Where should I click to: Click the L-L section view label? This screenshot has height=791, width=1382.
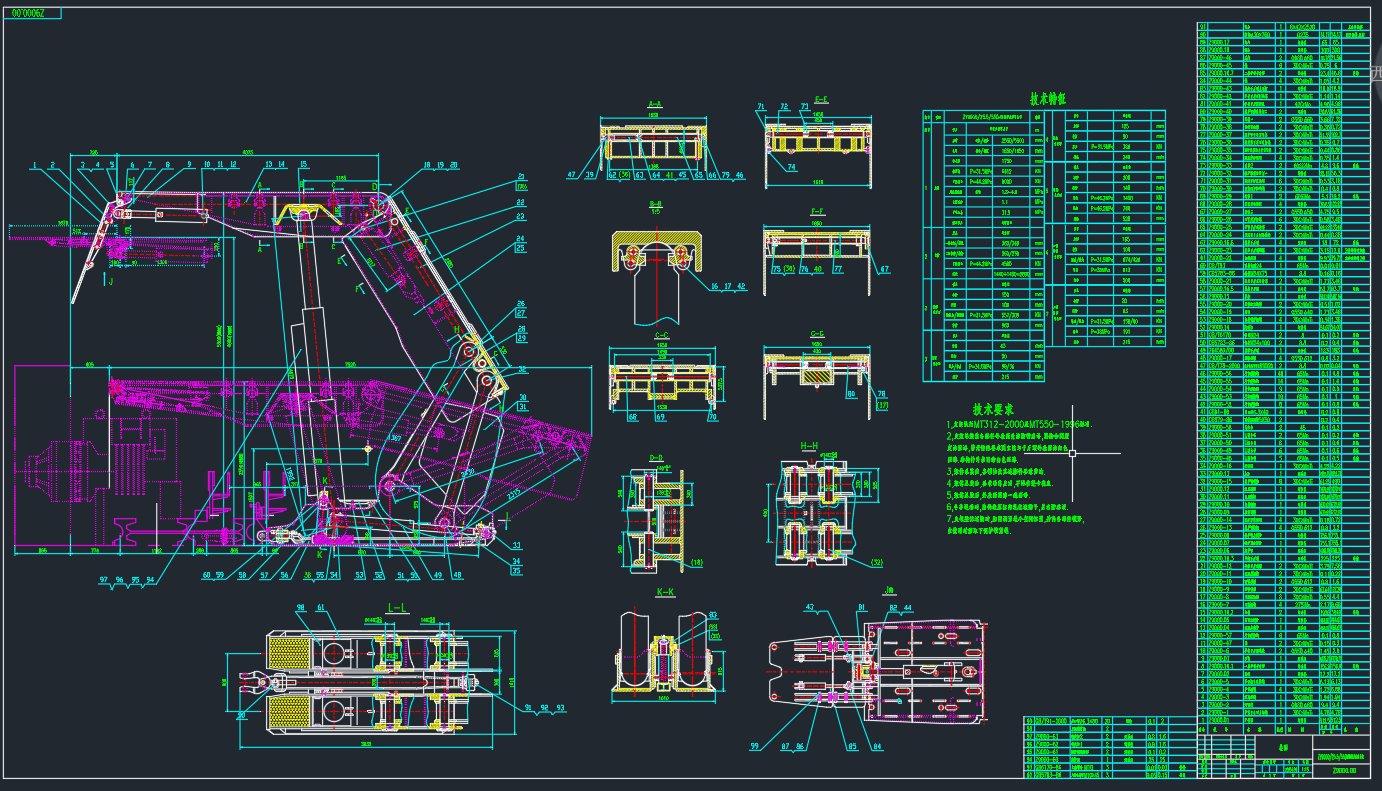(x=396, y=608)
